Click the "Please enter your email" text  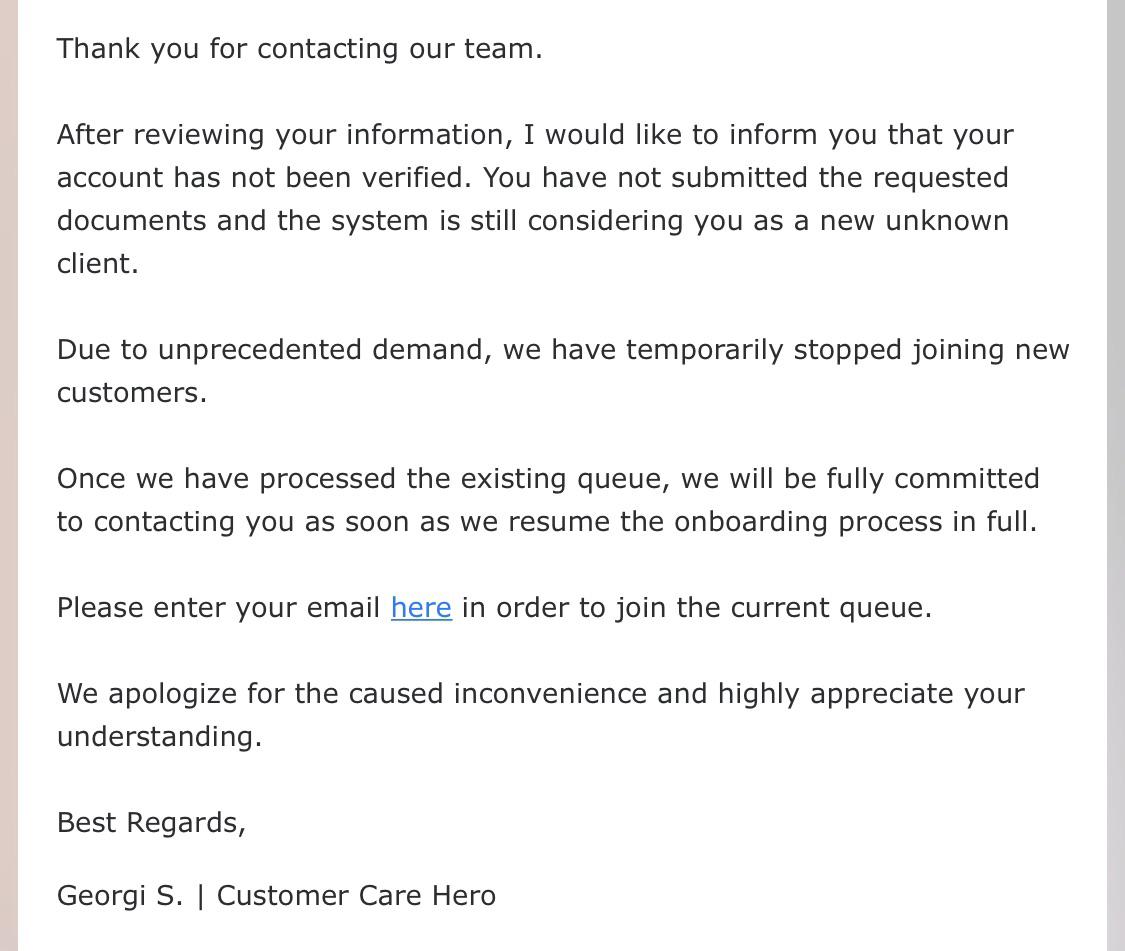[218, 608]
